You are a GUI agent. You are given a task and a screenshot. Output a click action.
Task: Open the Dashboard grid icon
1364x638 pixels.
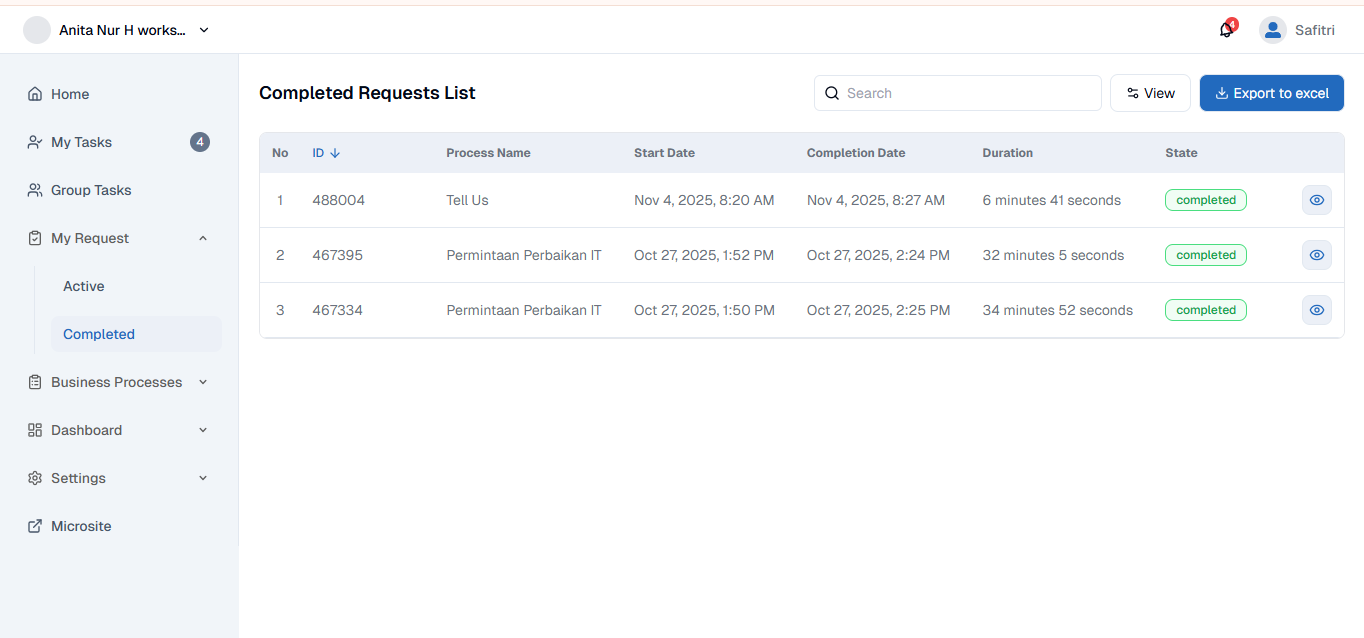click(35, 429)
